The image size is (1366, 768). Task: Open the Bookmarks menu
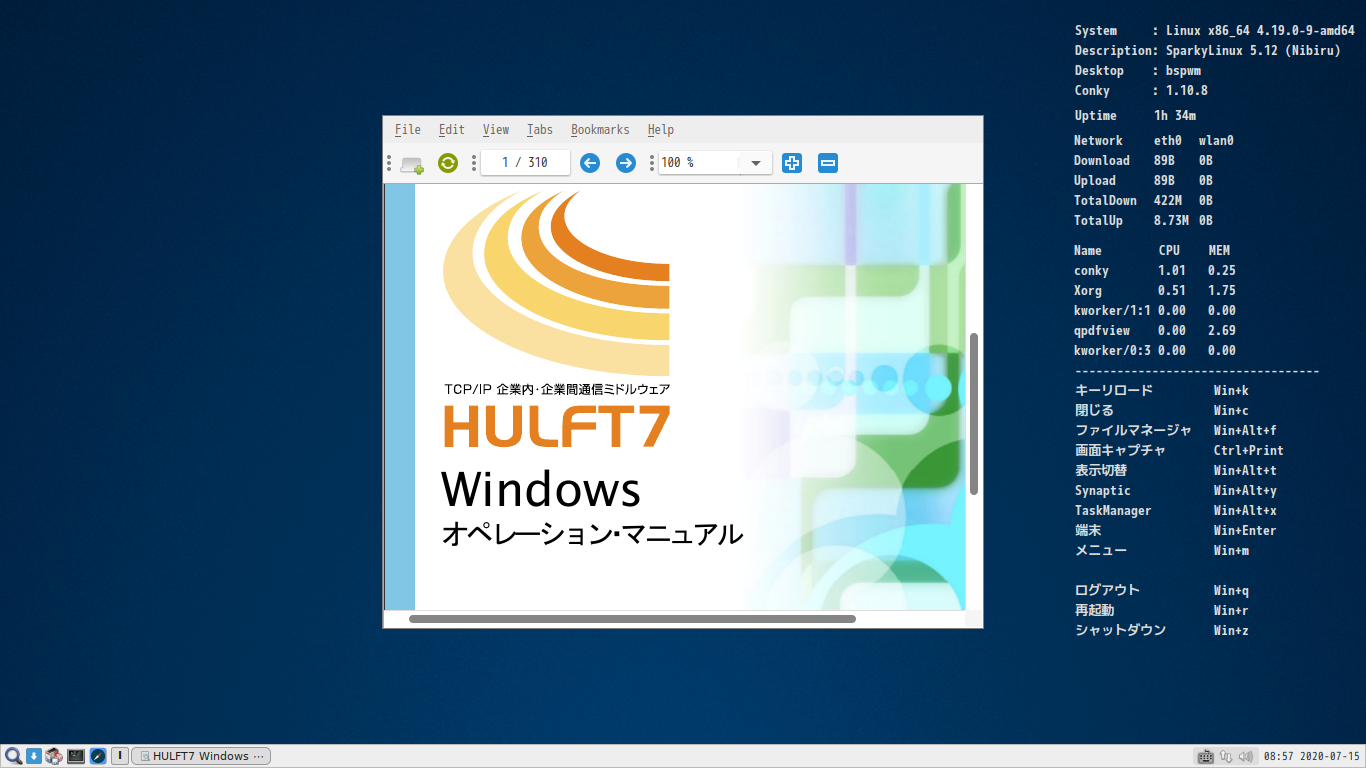point(600,130)
